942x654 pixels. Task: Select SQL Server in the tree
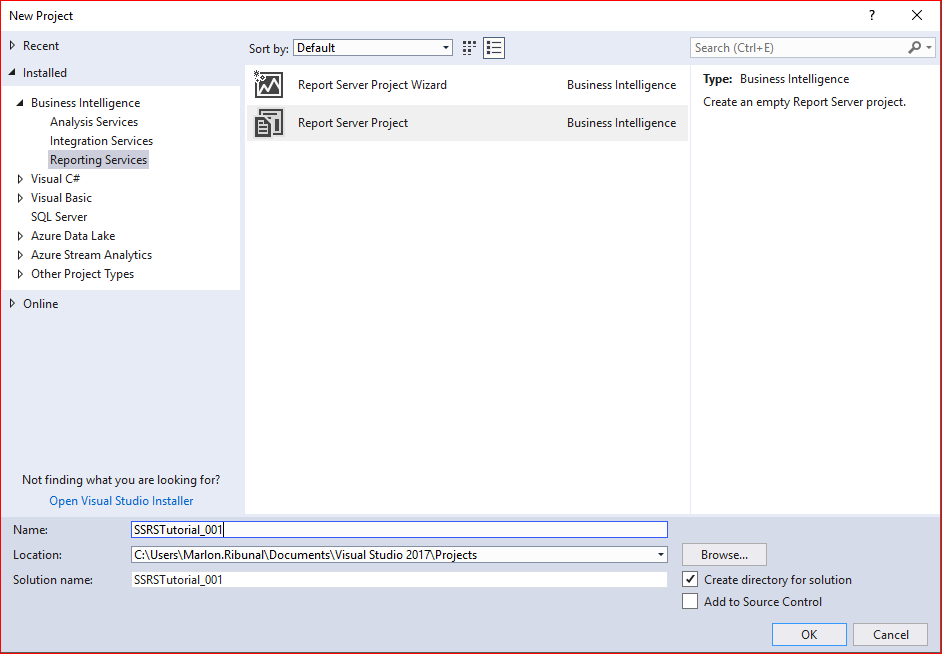59,217
